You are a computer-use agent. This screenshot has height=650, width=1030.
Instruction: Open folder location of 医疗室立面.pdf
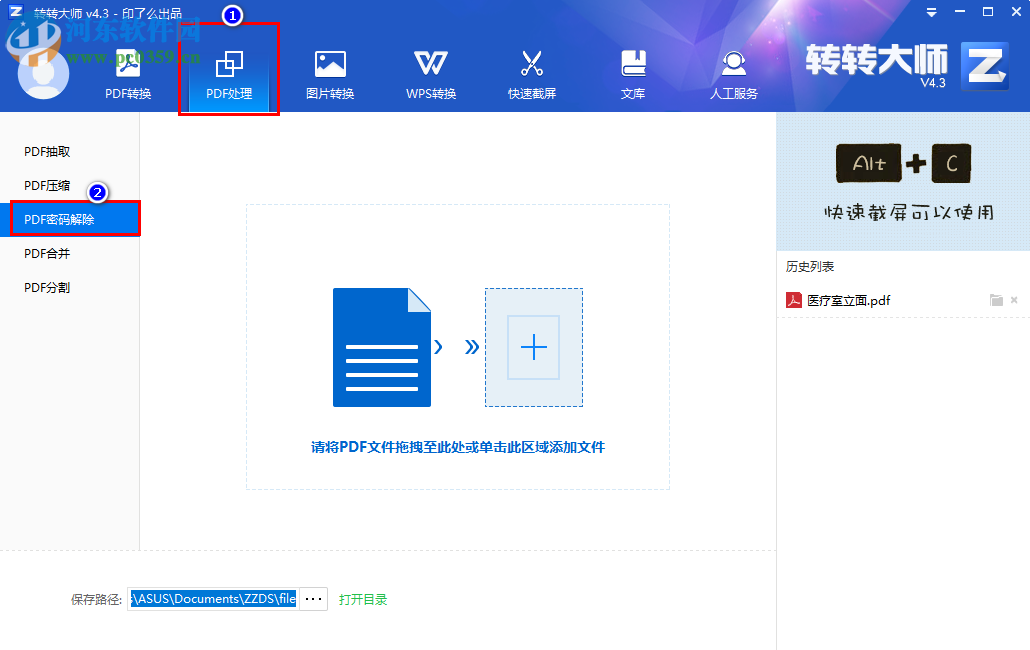997,299
